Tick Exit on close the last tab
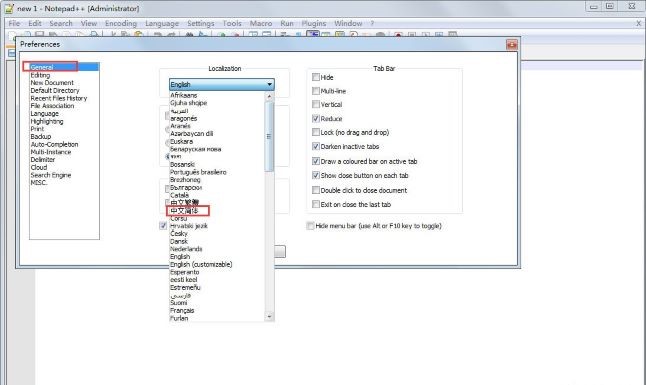Viewport: 646px width, 385px height. (316, 204)
